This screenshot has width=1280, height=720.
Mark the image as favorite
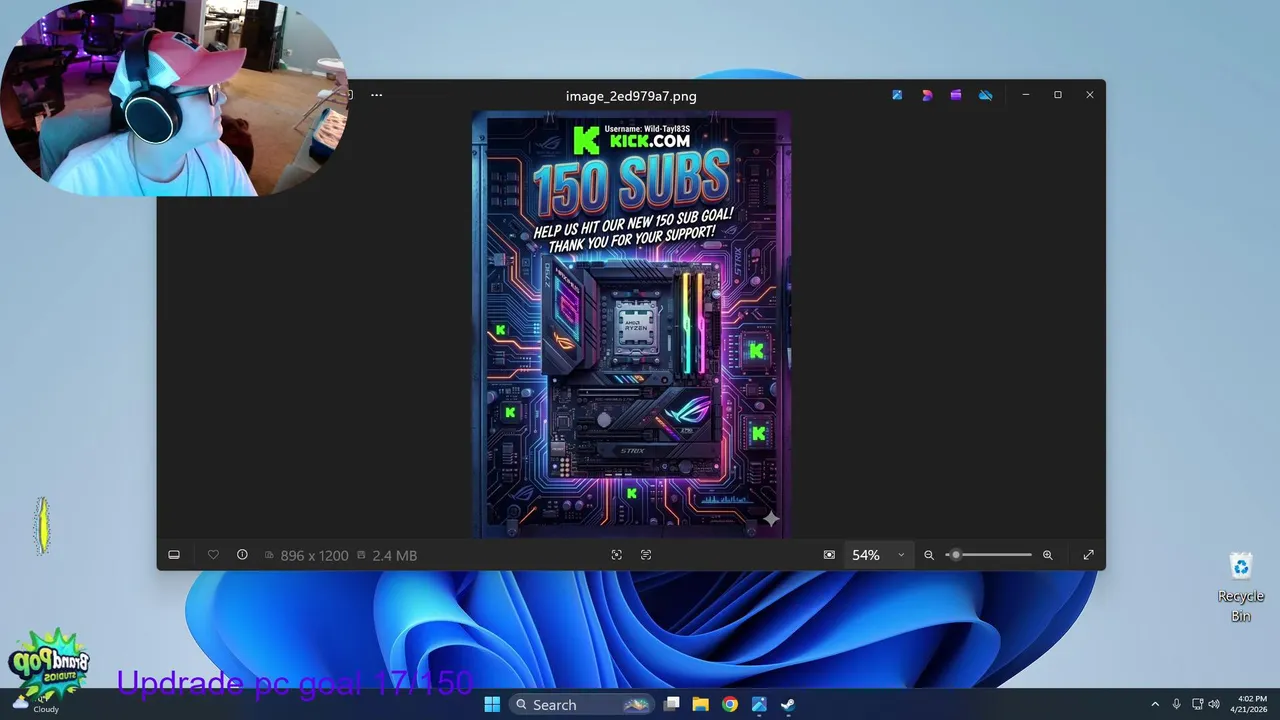(x=213, y=555)
